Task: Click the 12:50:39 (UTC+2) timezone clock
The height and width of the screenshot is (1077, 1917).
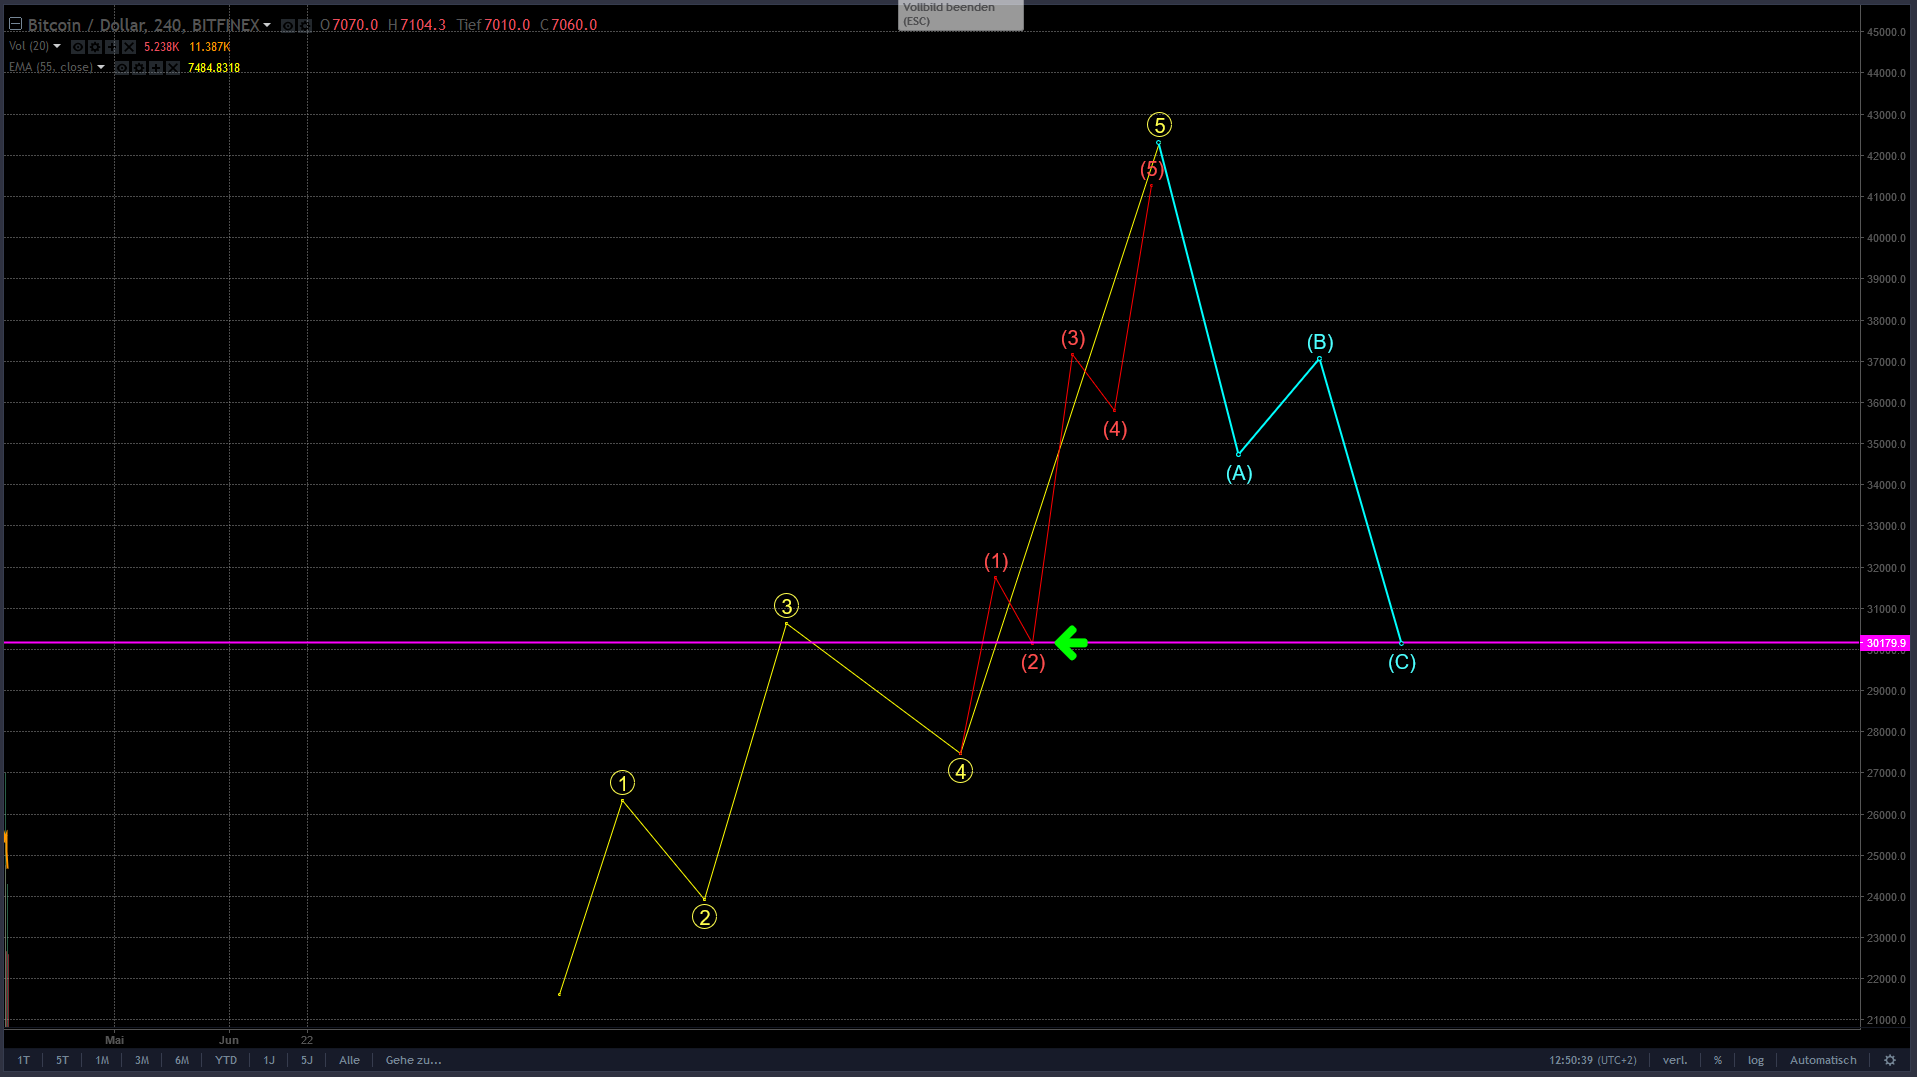Action: [1593, 1060]
